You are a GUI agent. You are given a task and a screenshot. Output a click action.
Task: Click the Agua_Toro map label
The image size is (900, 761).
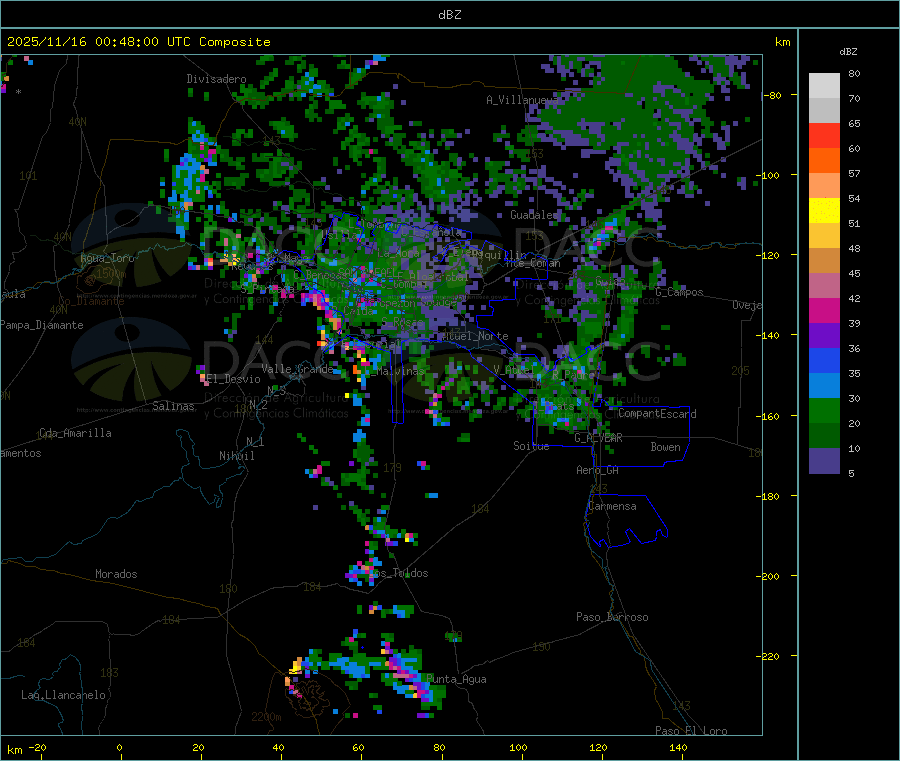pyautogui.click(x=107, y=258)
